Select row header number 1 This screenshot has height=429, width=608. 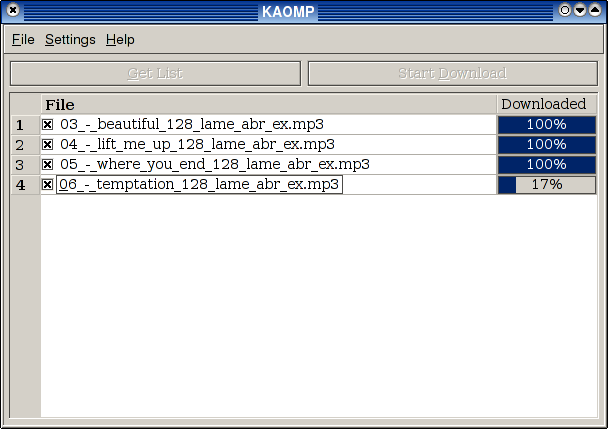click(x=26, y=125)
